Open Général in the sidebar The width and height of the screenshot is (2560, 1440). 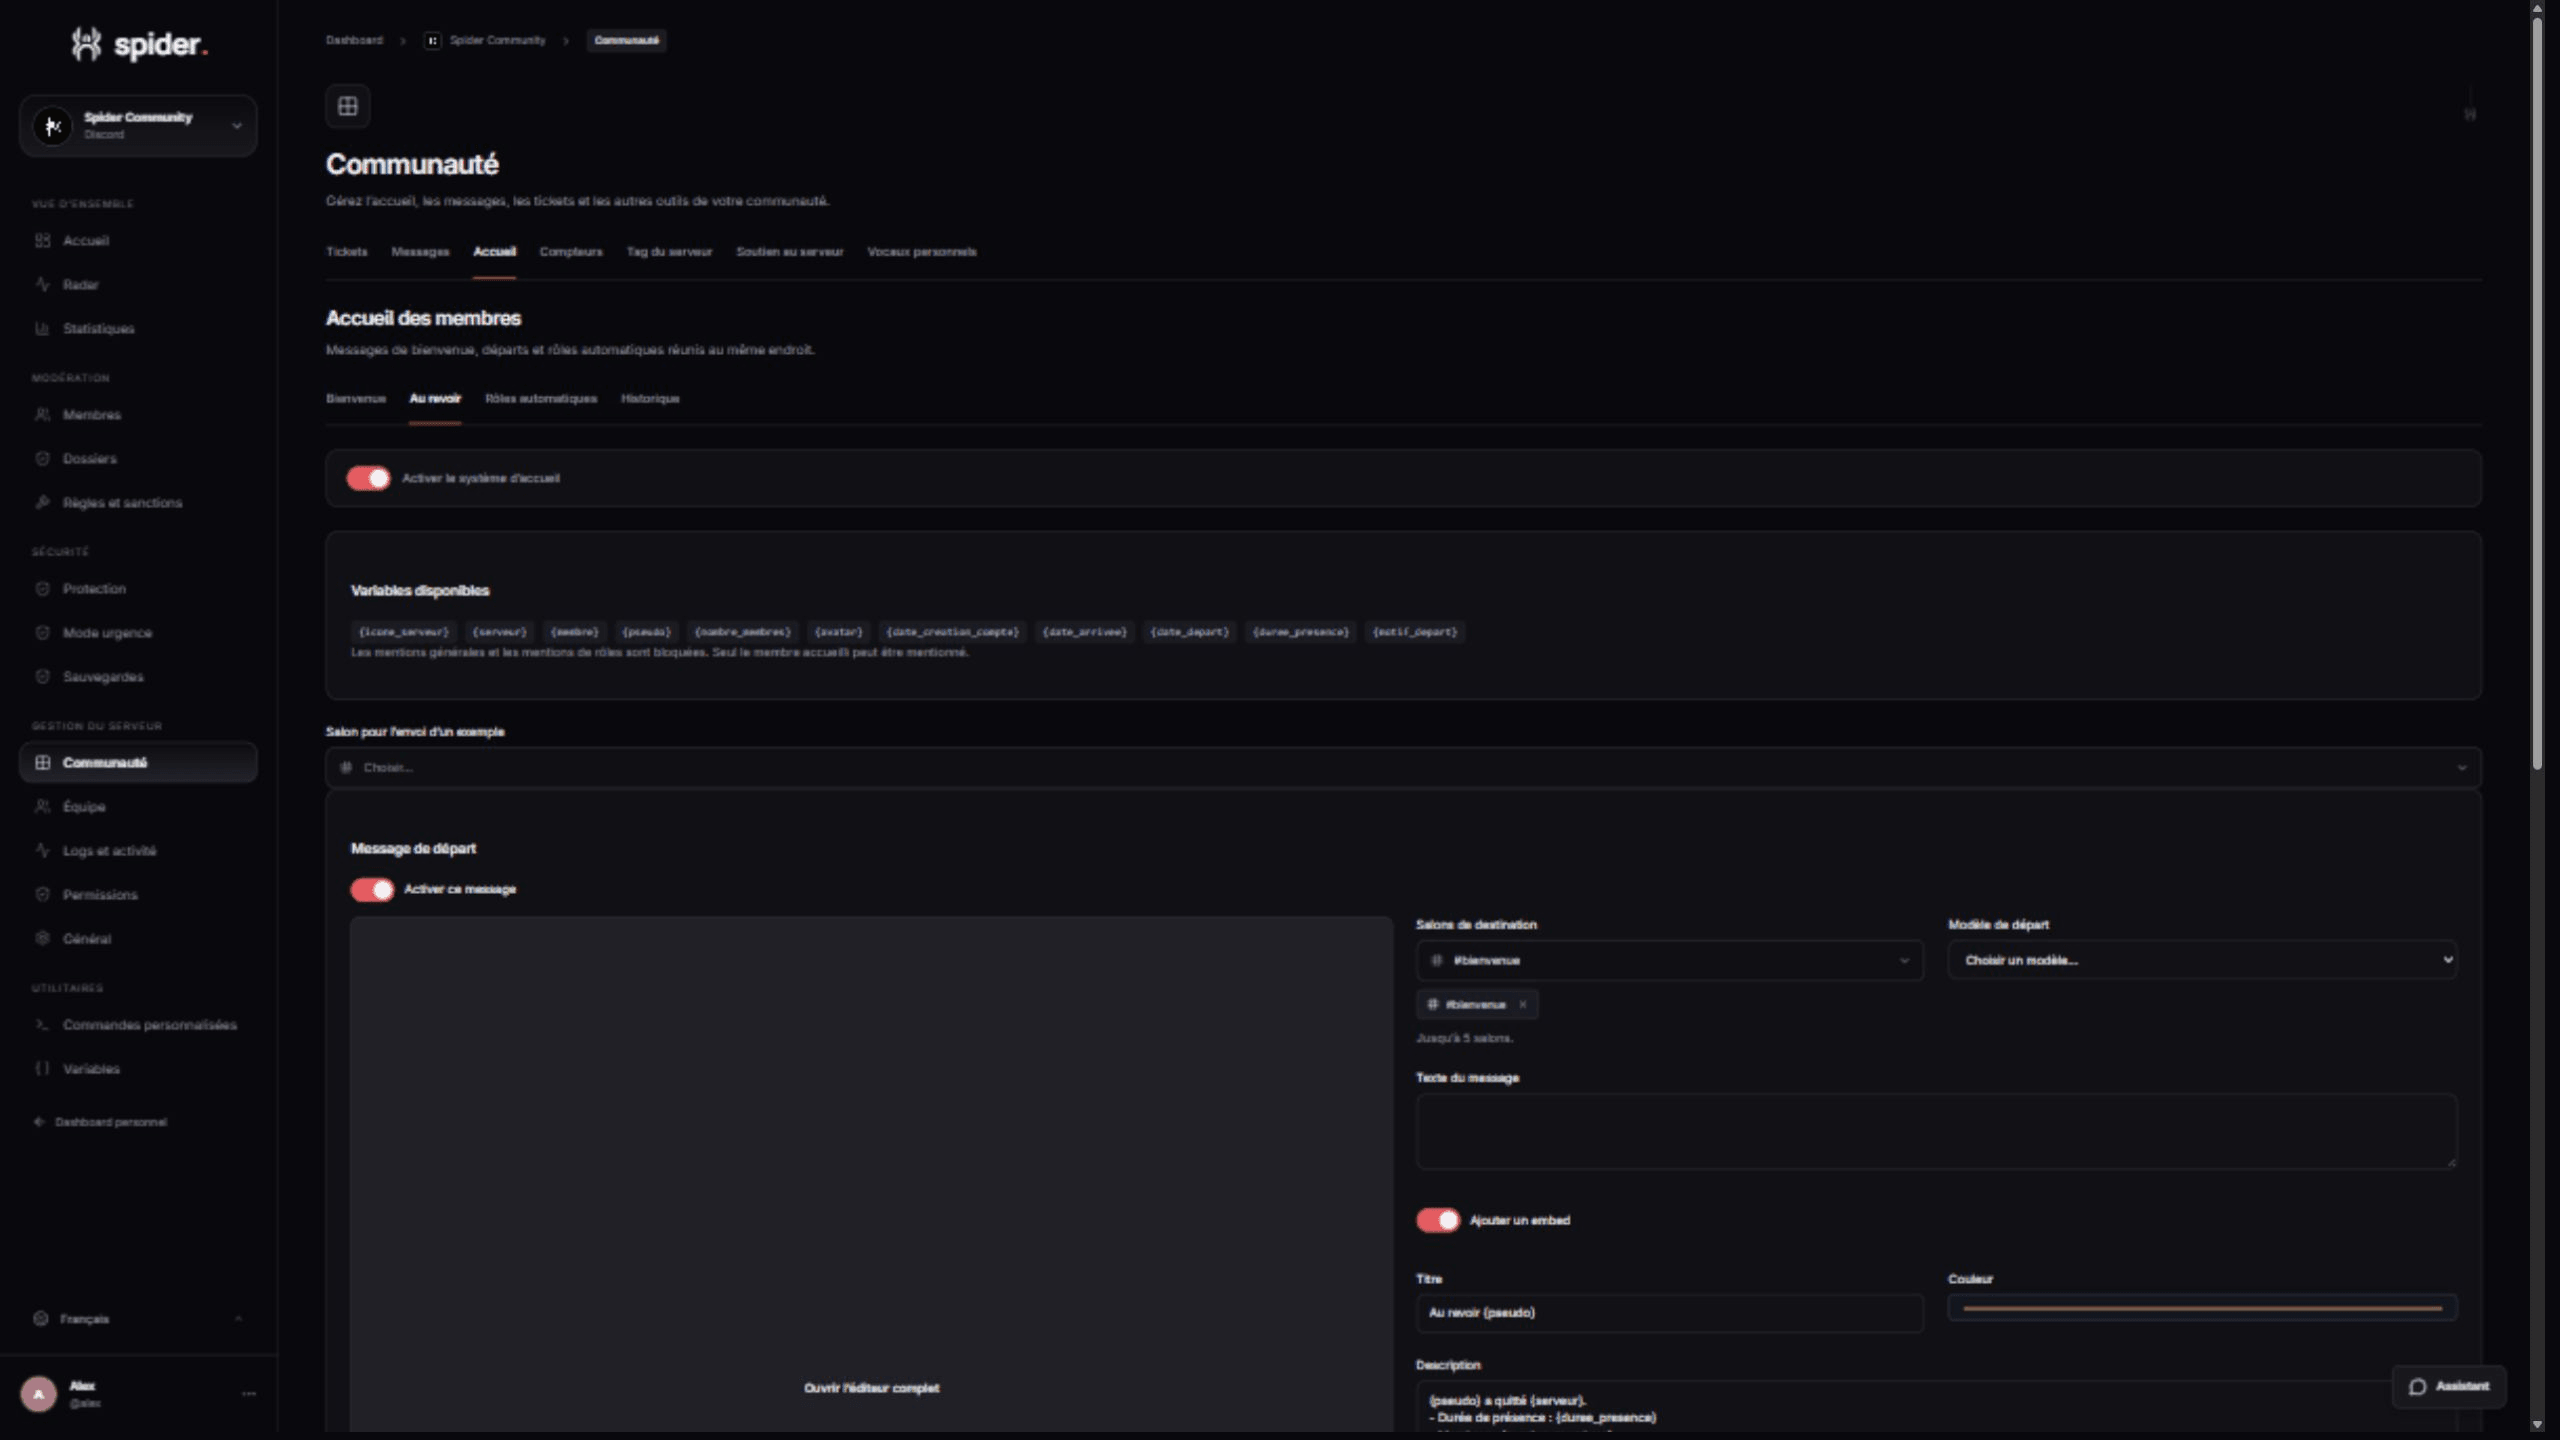(x=138, y=939)
